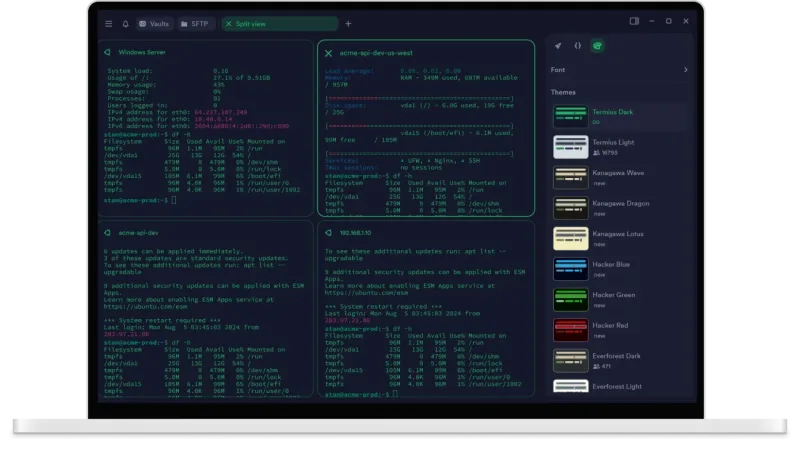Open the notifications bell icon

(126, 23)
